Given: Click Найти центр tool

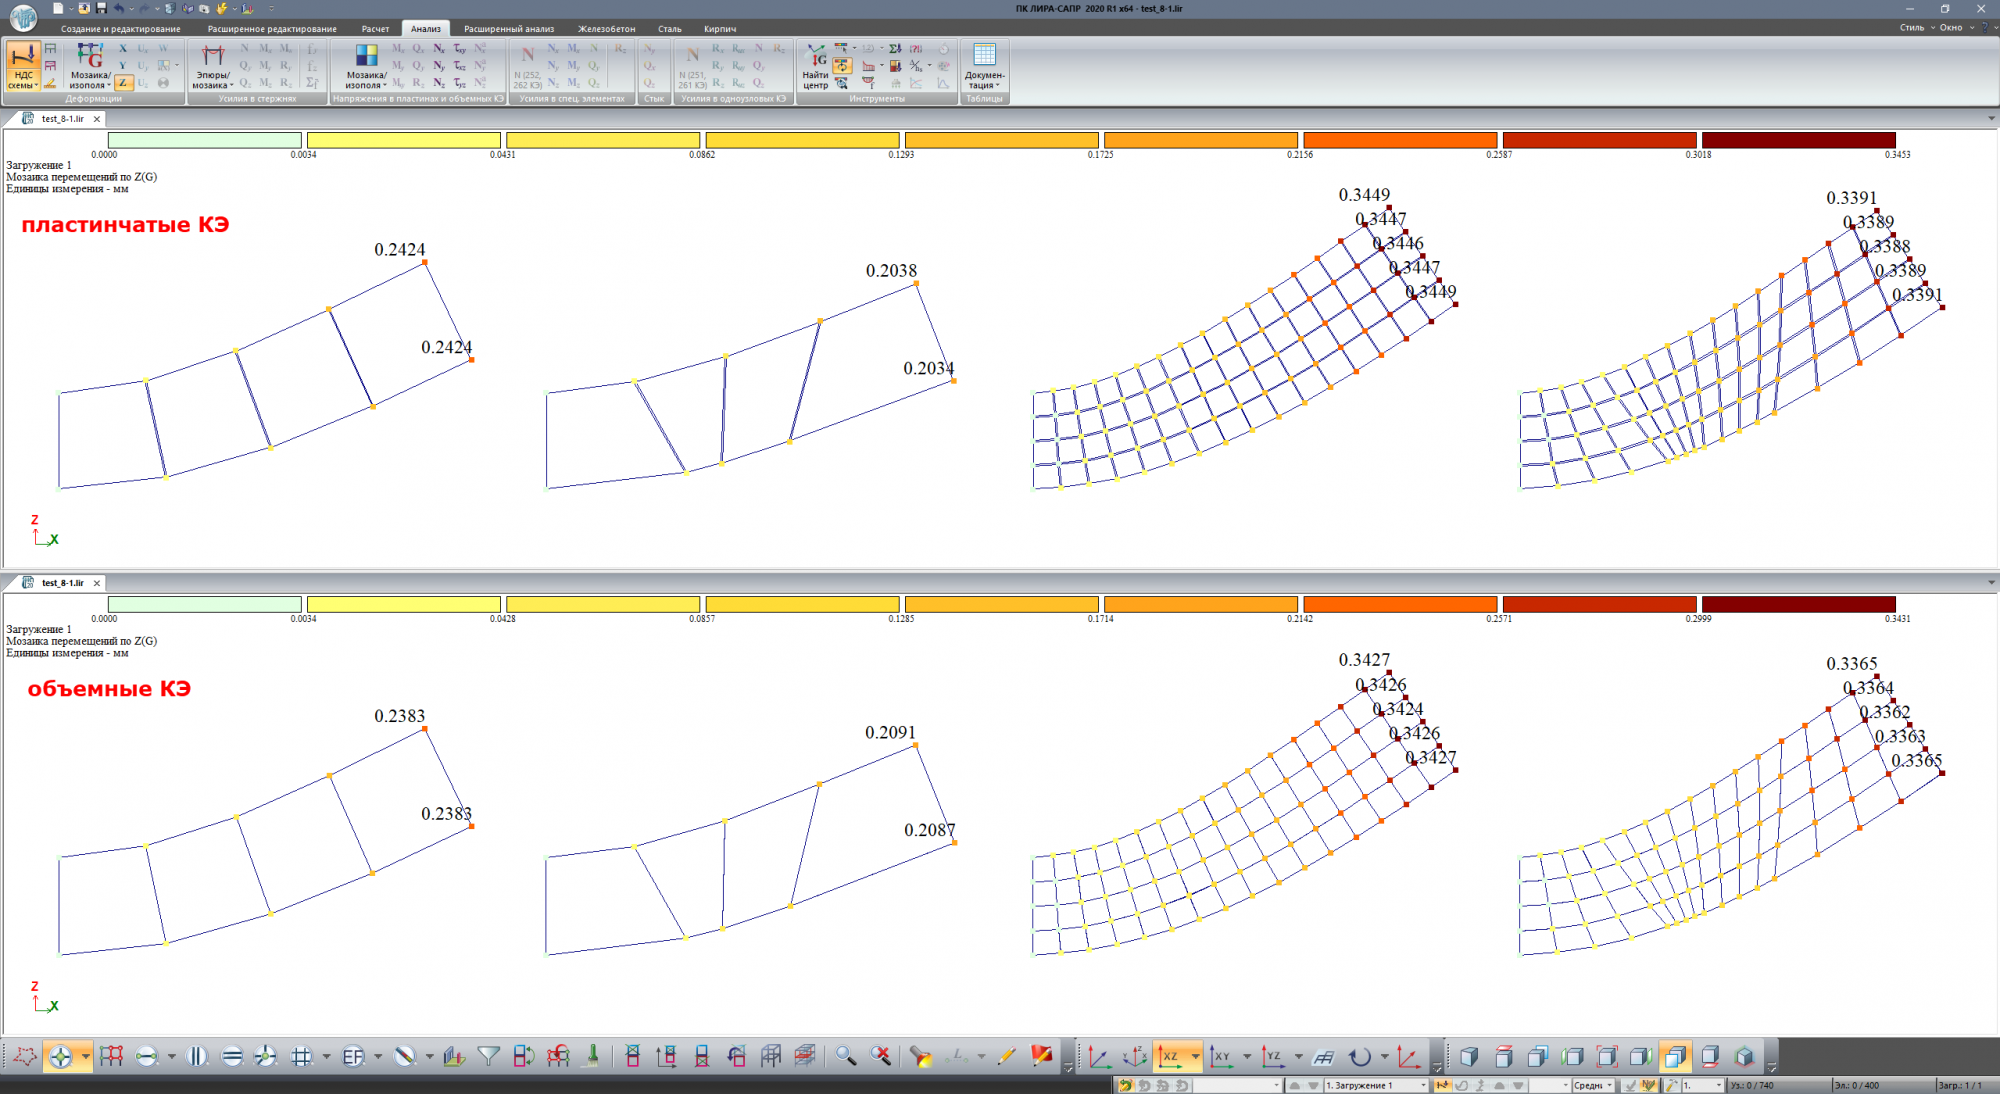Looking at the screenshot, I should (816, 66).
